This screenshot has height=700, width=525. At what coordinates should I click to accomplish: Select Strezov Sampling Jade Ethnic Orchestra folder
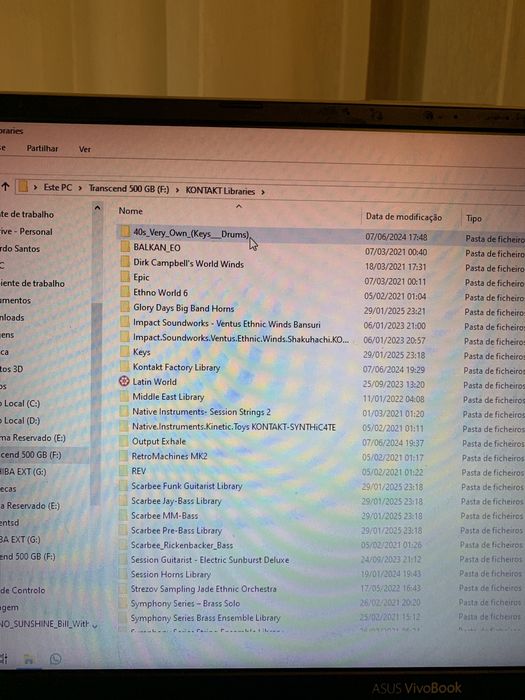[x=204, y=589]
